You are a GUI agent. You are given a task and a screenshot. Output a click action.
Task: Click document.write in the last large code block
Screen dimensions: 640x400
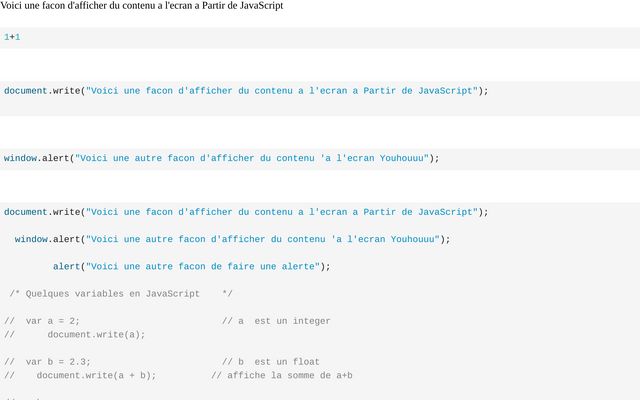pos(42,212)
